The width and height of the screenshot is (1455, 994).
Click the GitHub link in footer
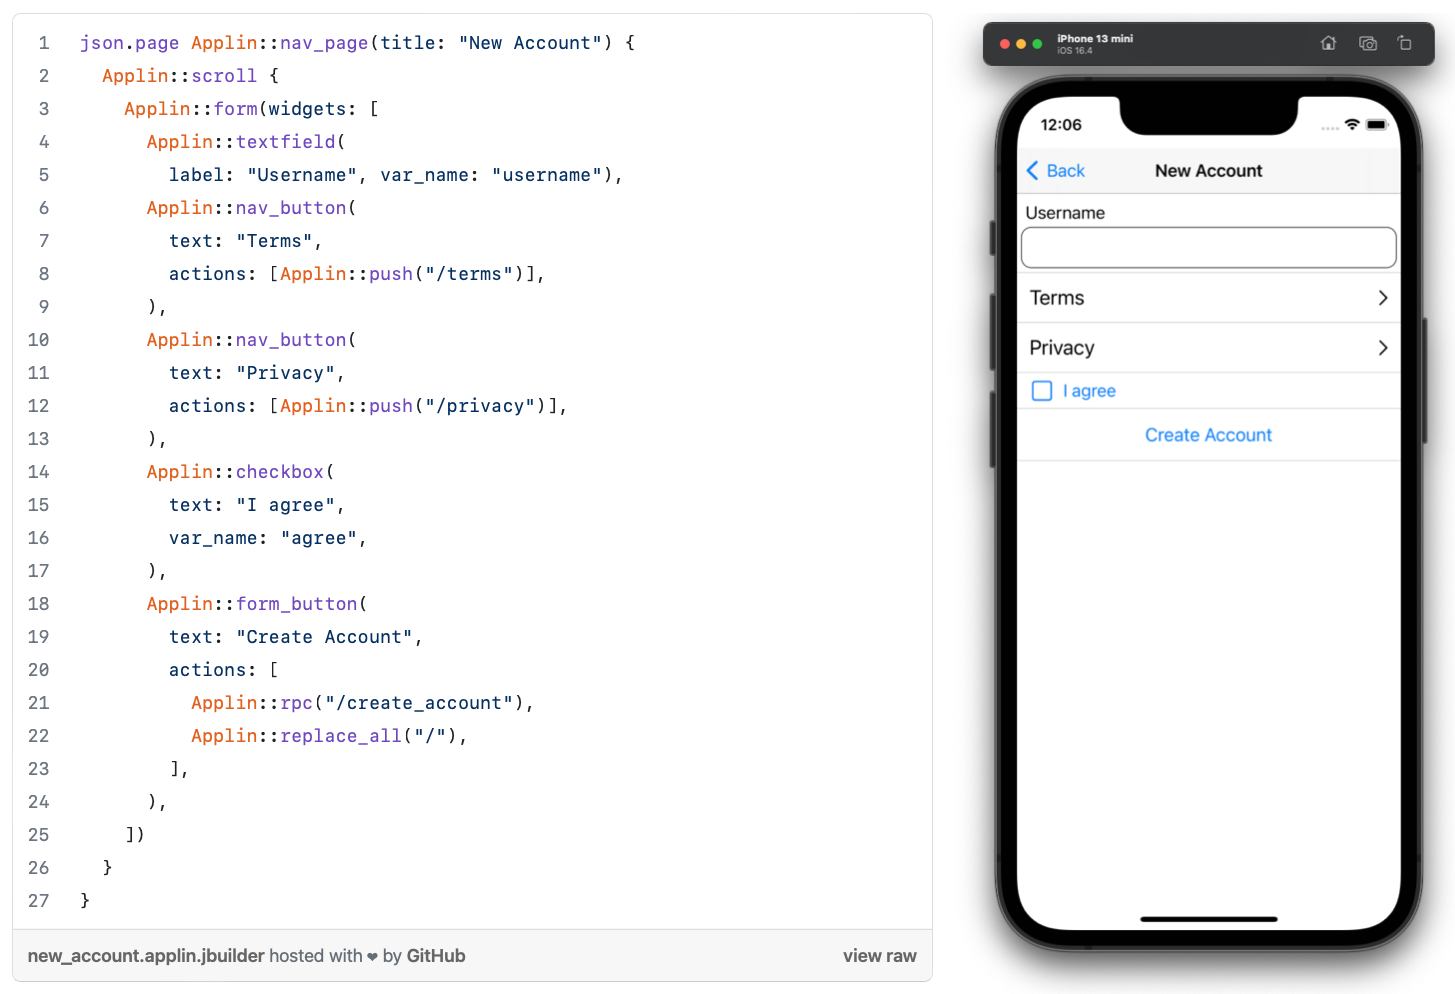tap(436, 956)
